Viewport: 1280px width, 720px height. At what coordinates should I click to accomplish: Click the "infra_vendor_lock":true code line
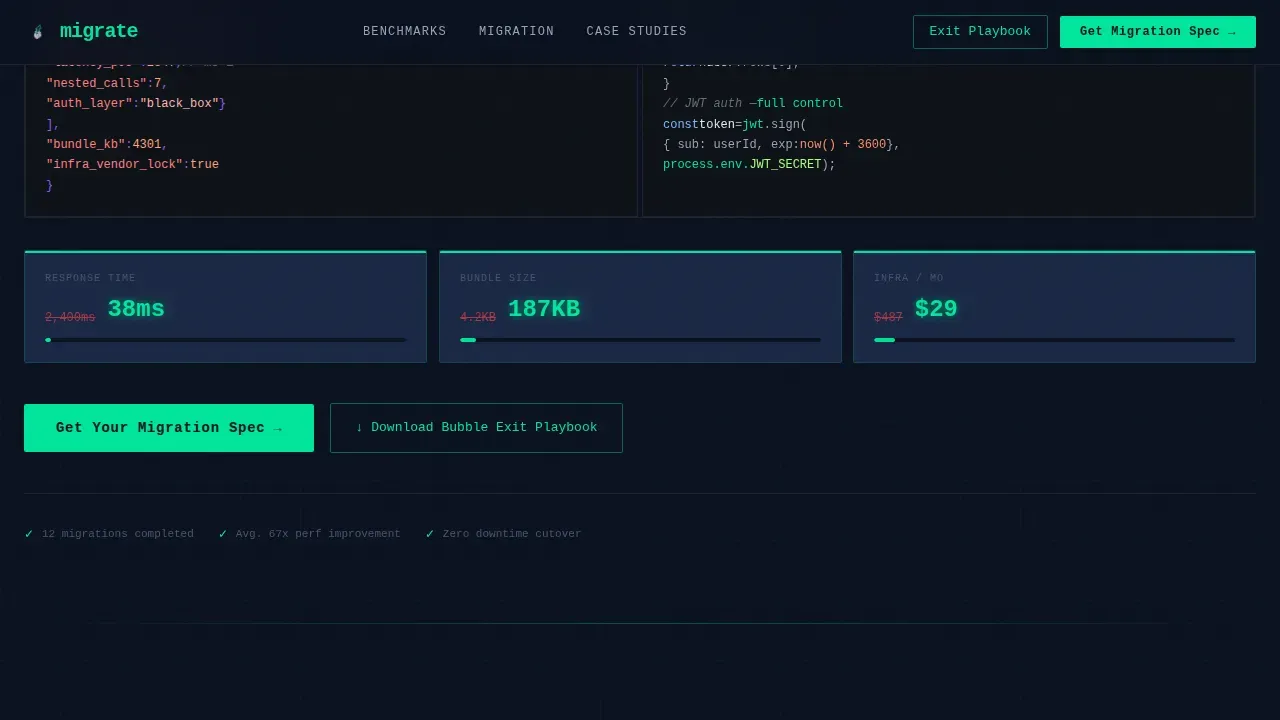[132, 165]
